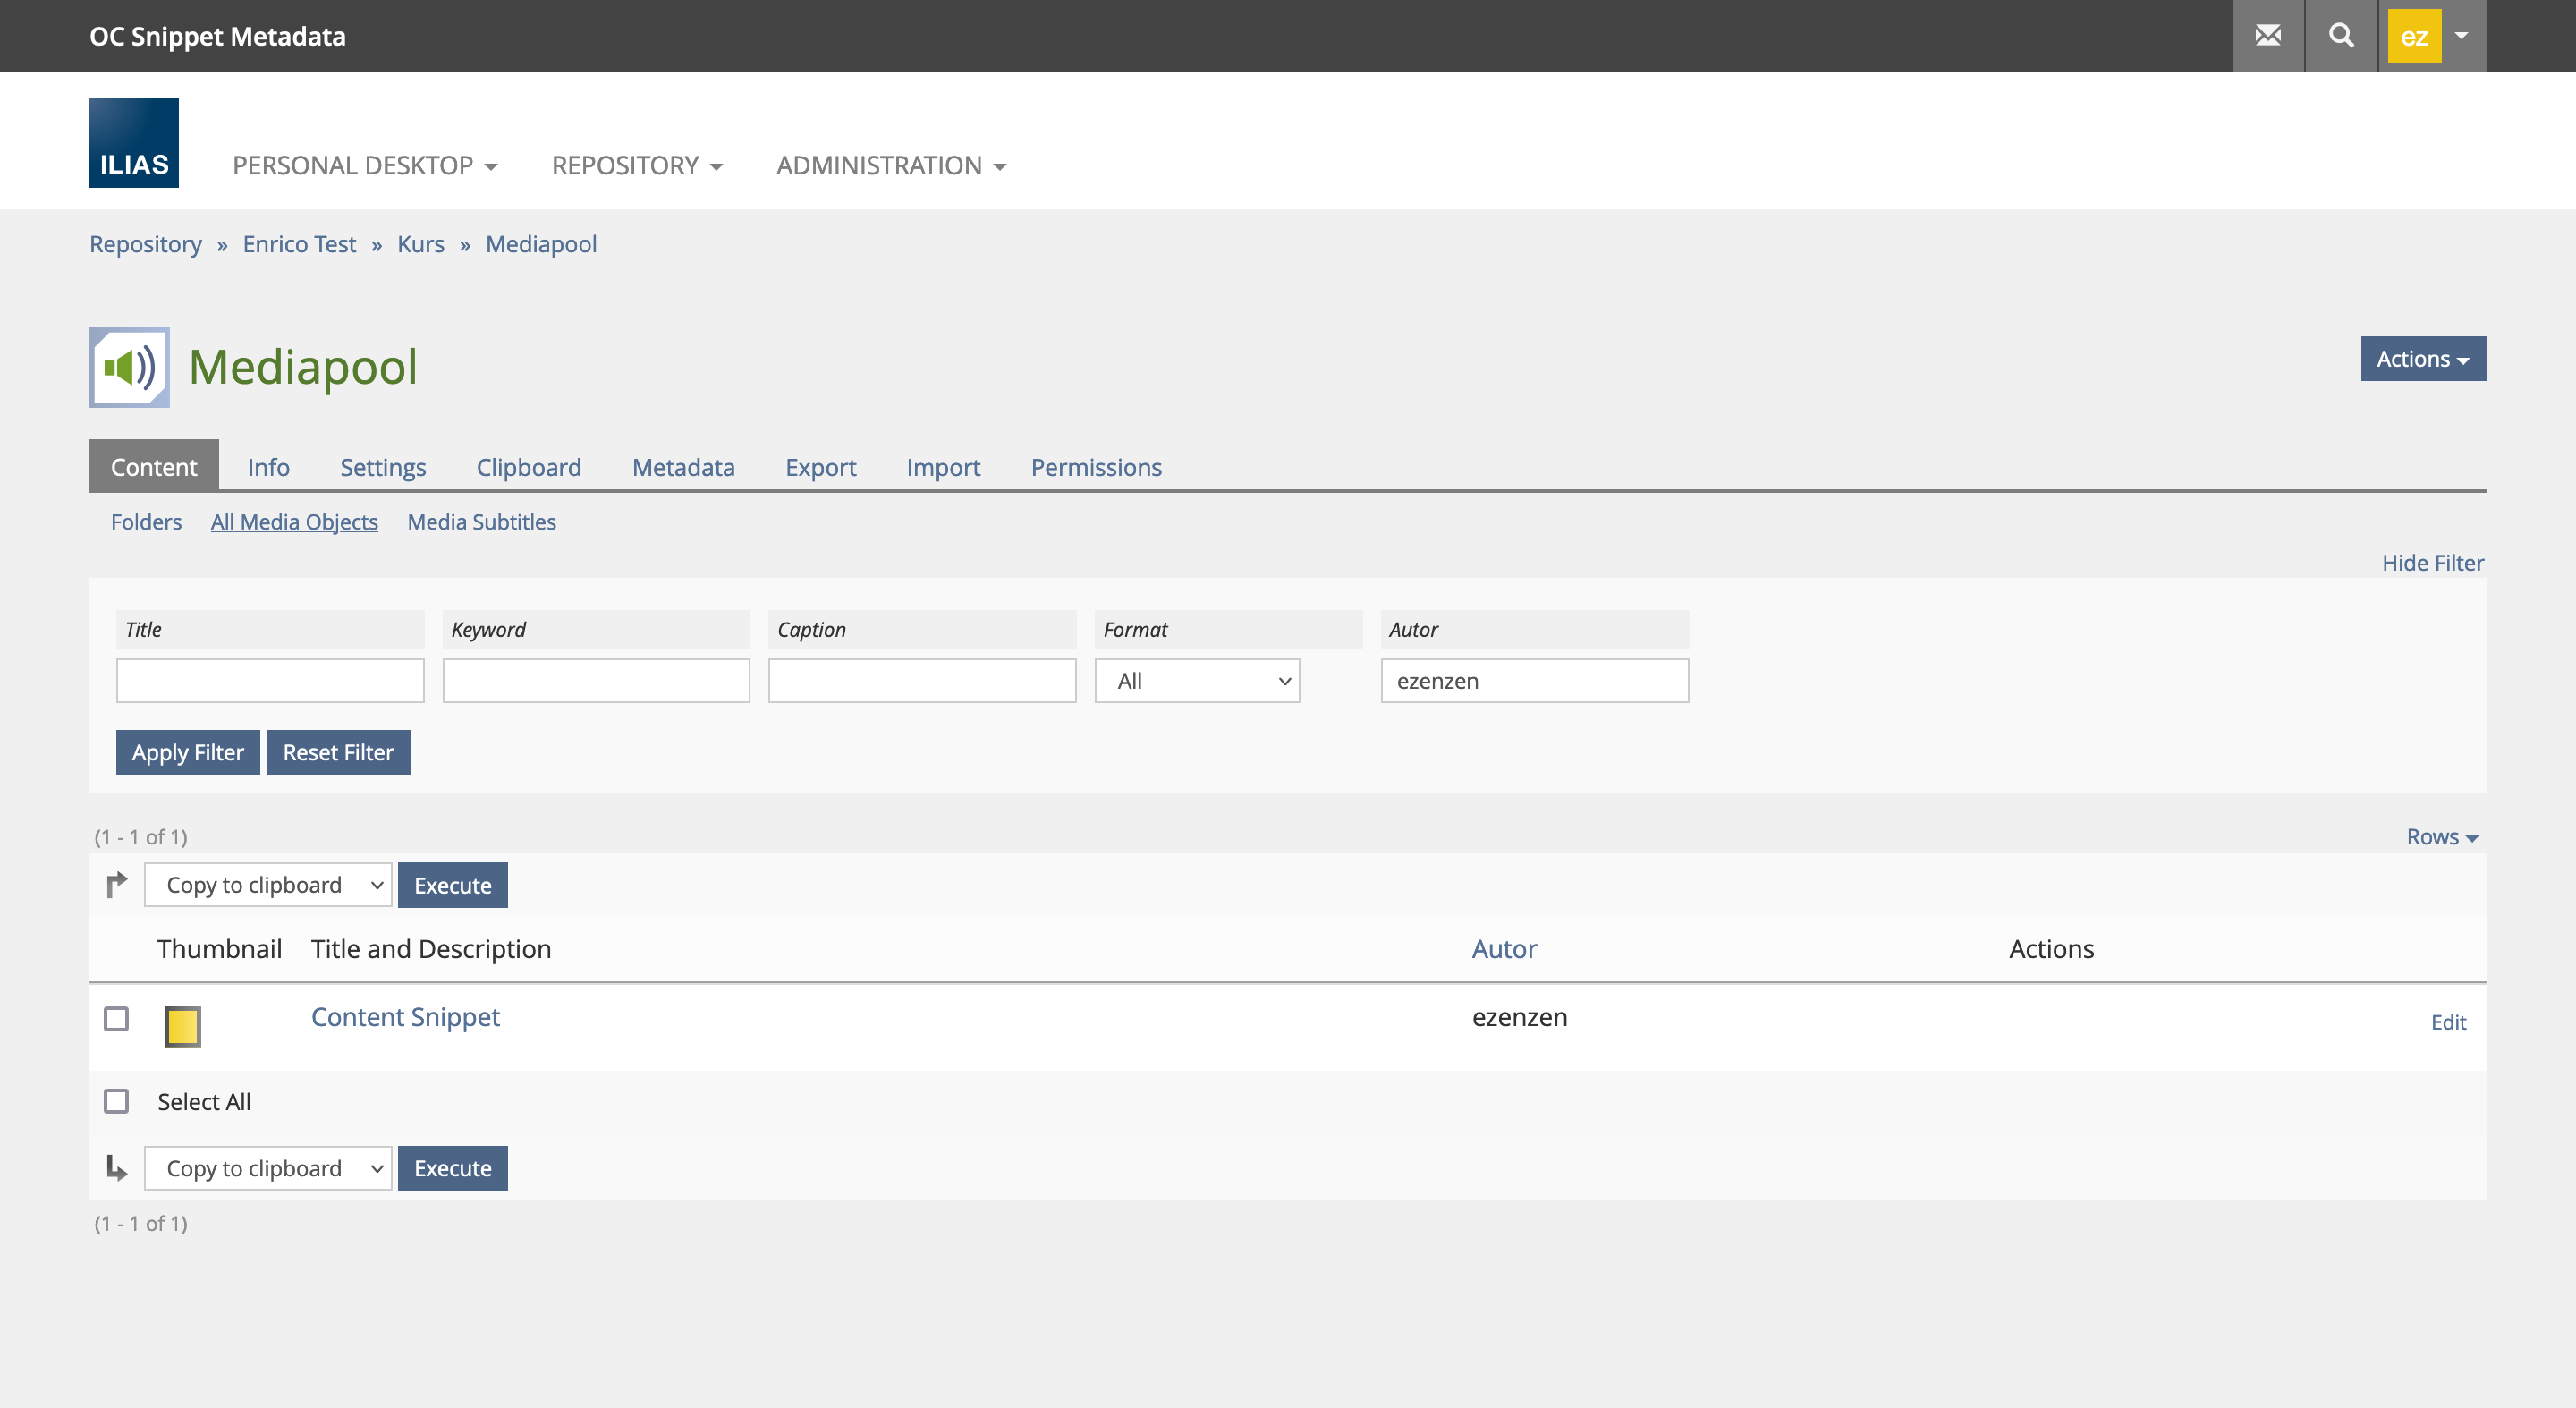Toggle the Select All checkbox

[117, 1101]
